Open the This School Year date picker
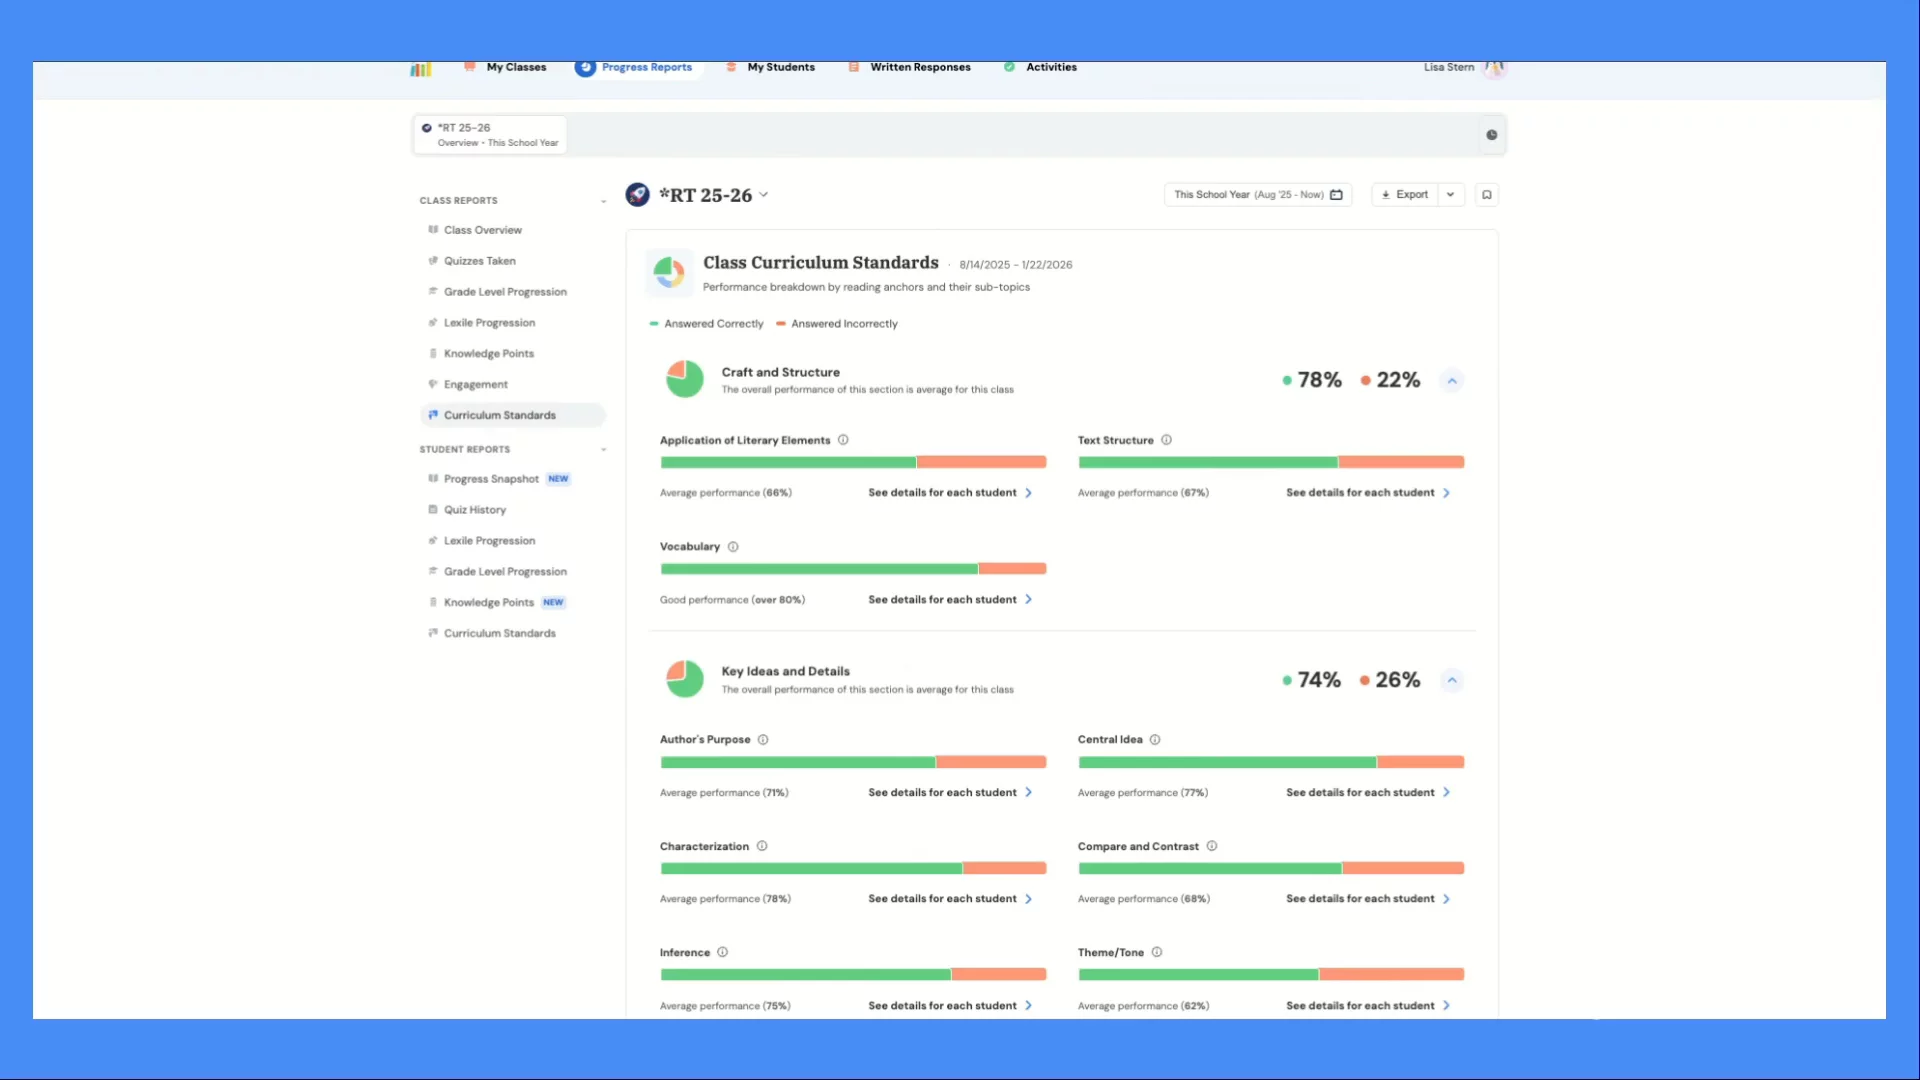Screen dimensions: 1920x1080 pos(1257,195)
